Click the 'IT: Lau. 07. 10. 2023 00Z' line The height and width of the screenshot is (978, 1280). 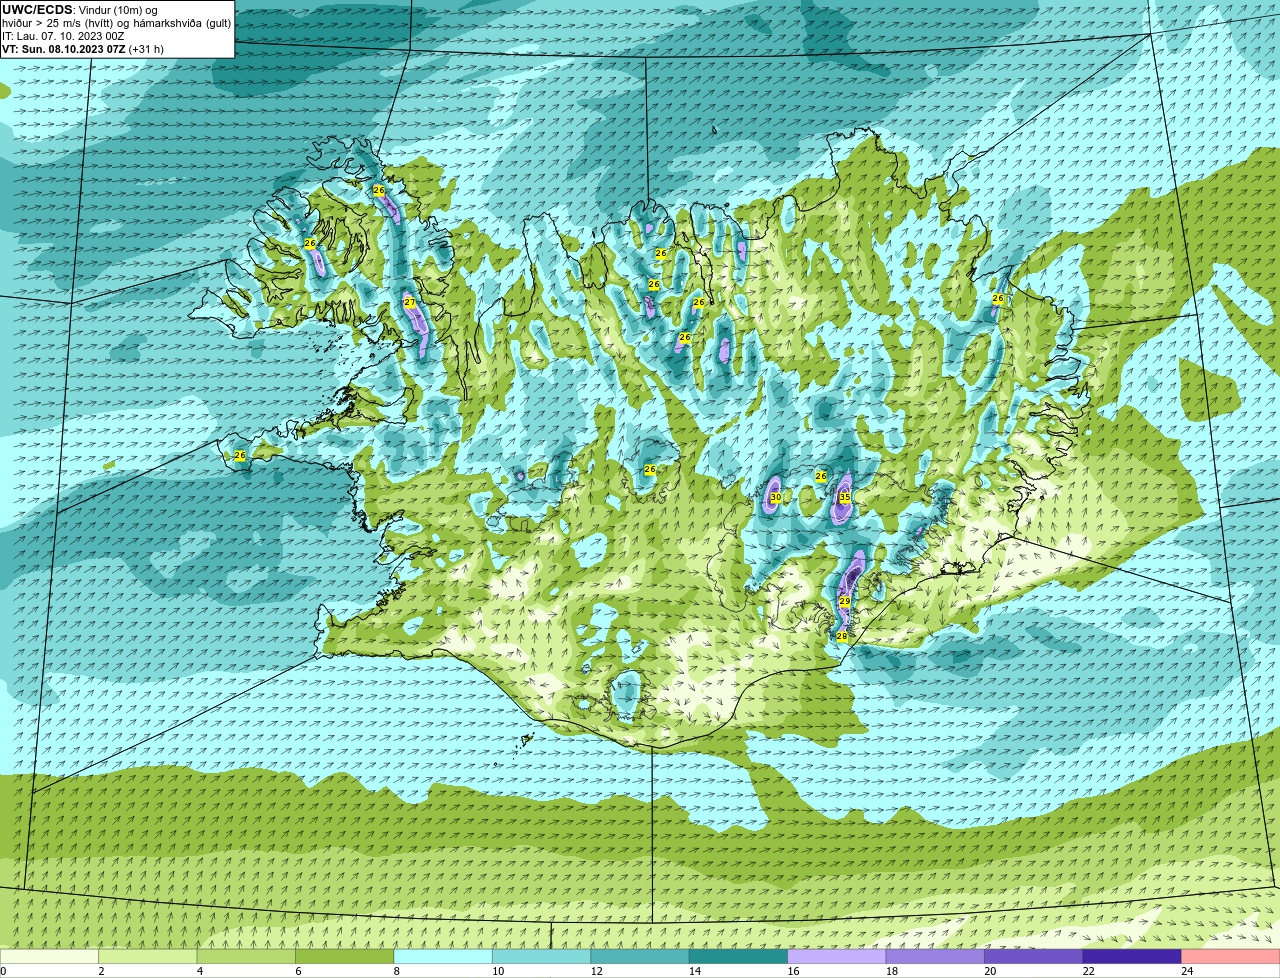[63, 36]
